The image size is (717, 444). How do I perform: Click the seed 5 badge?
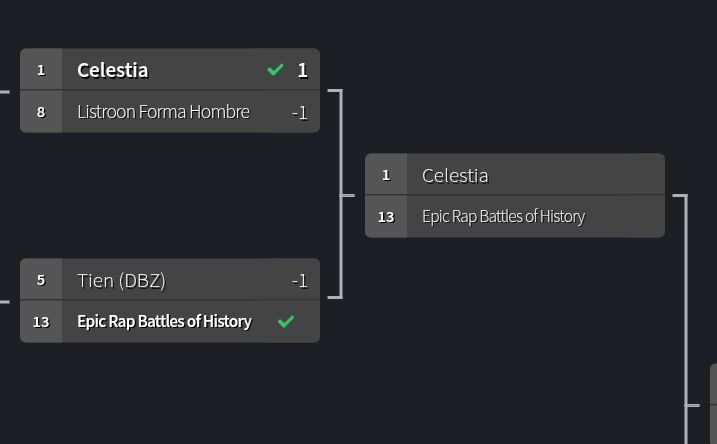coord(41,280)
